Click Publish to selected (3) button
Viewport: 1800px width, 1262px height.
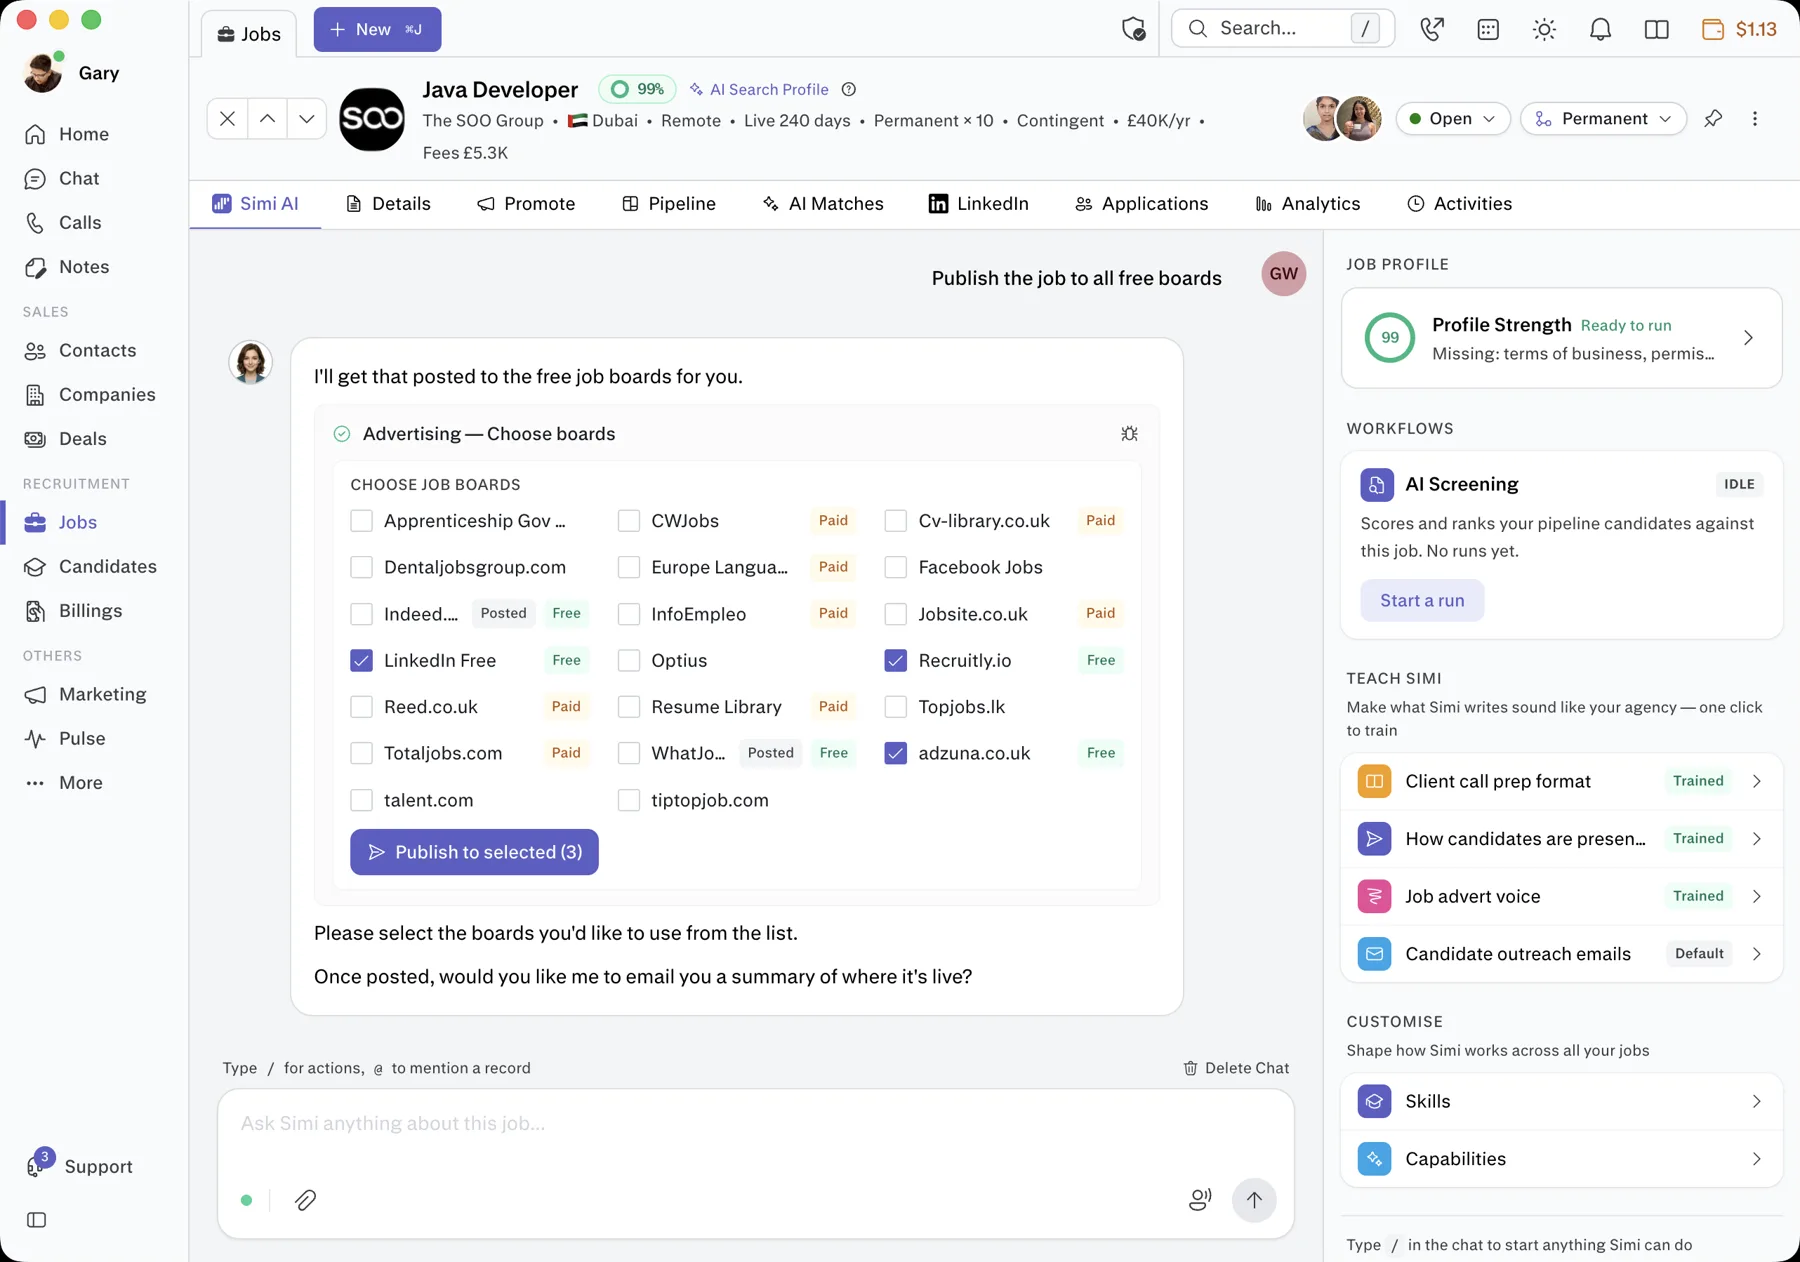pos(474,852)
